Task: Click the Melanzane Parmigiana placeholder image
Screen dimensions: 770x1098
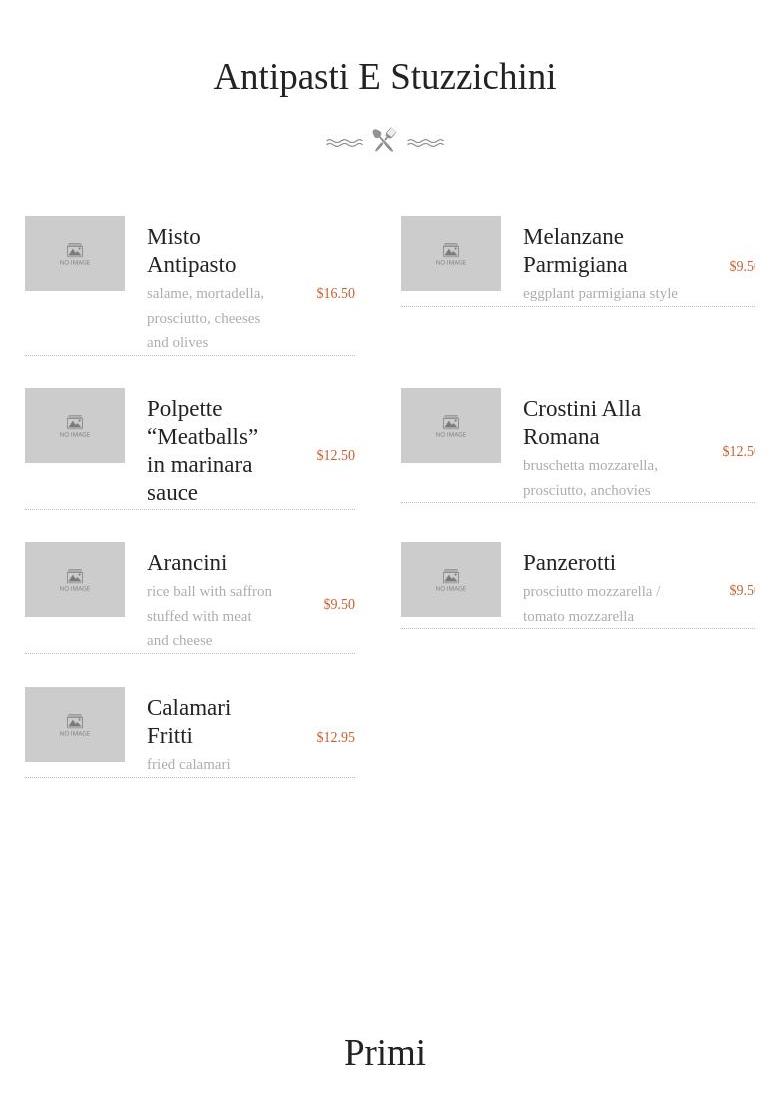Action: (x=451, y=253)
